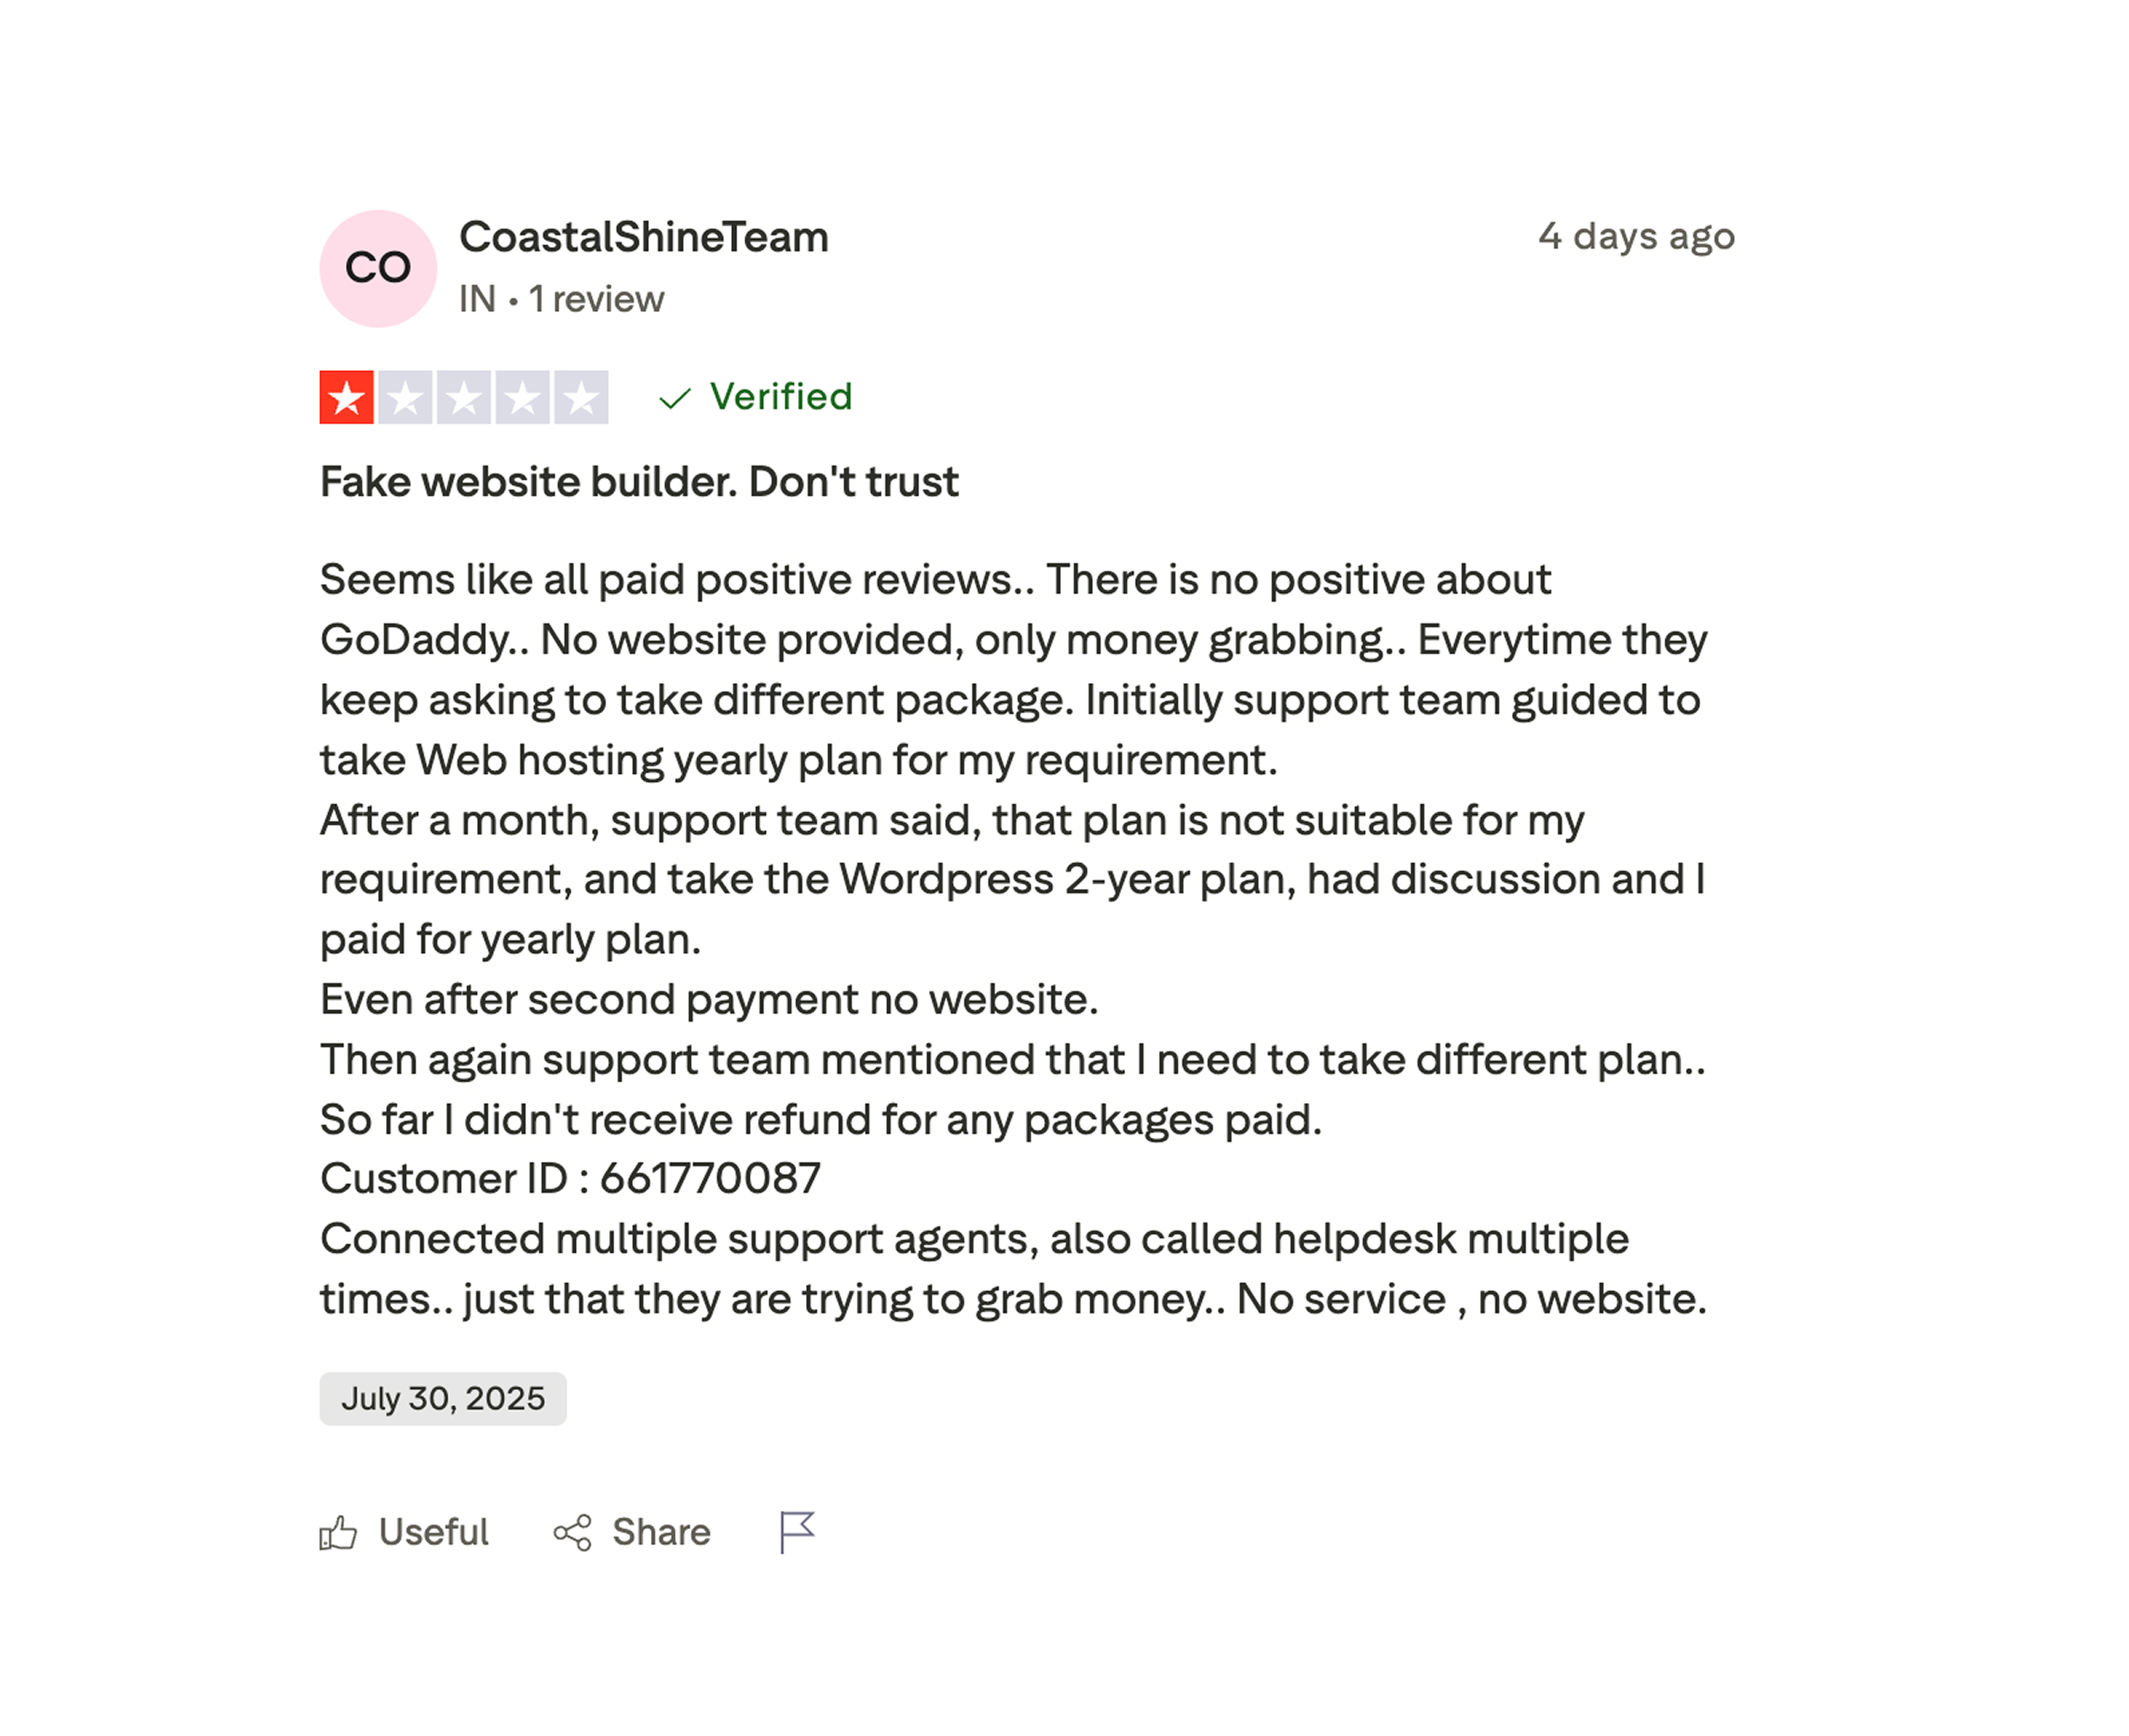Click the red first rating star
Image resolution: width=2129 pixels, height=1736 pixels.
pyautogui.click(x=346, y=397)
